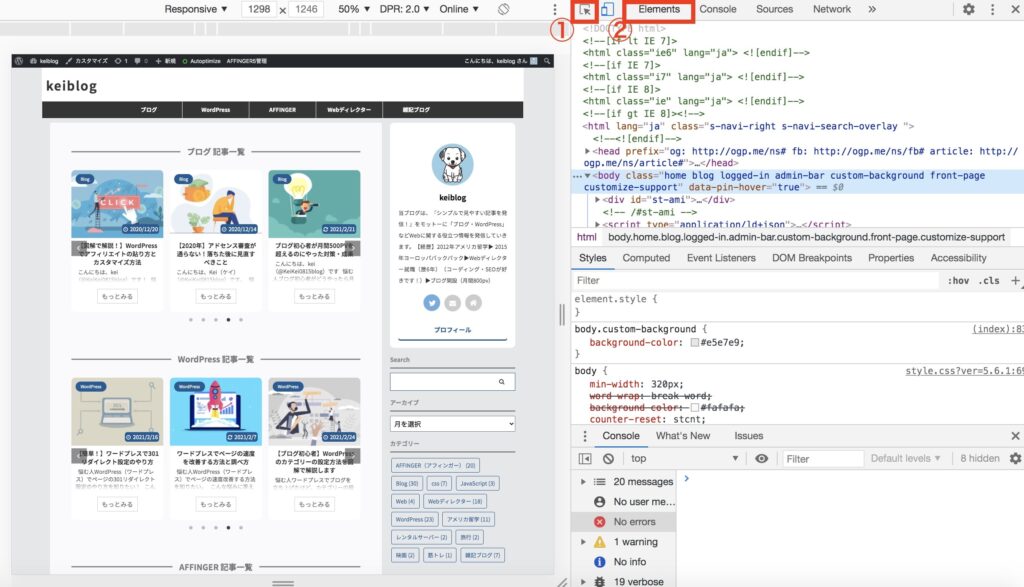Open the Default levels dropdown

[905, 458]
